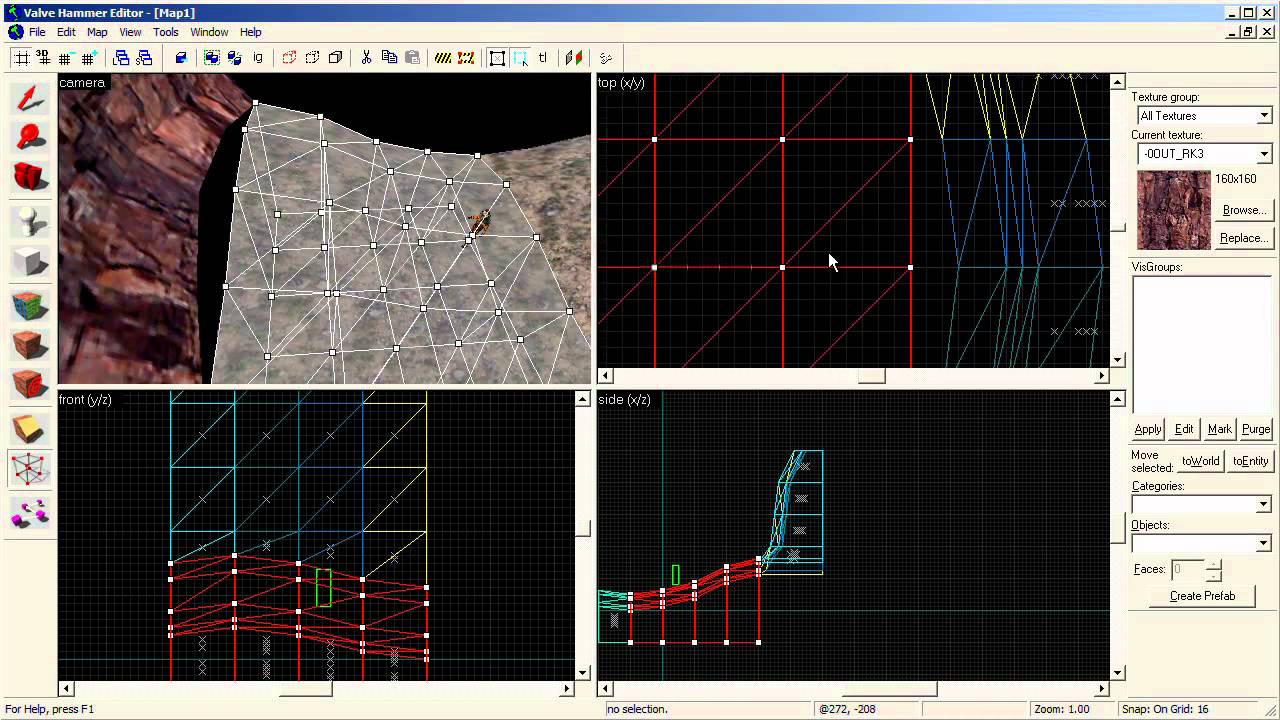Click the Faces count field
Screen dimensions: 1280x720
(x=1187, y=570)
